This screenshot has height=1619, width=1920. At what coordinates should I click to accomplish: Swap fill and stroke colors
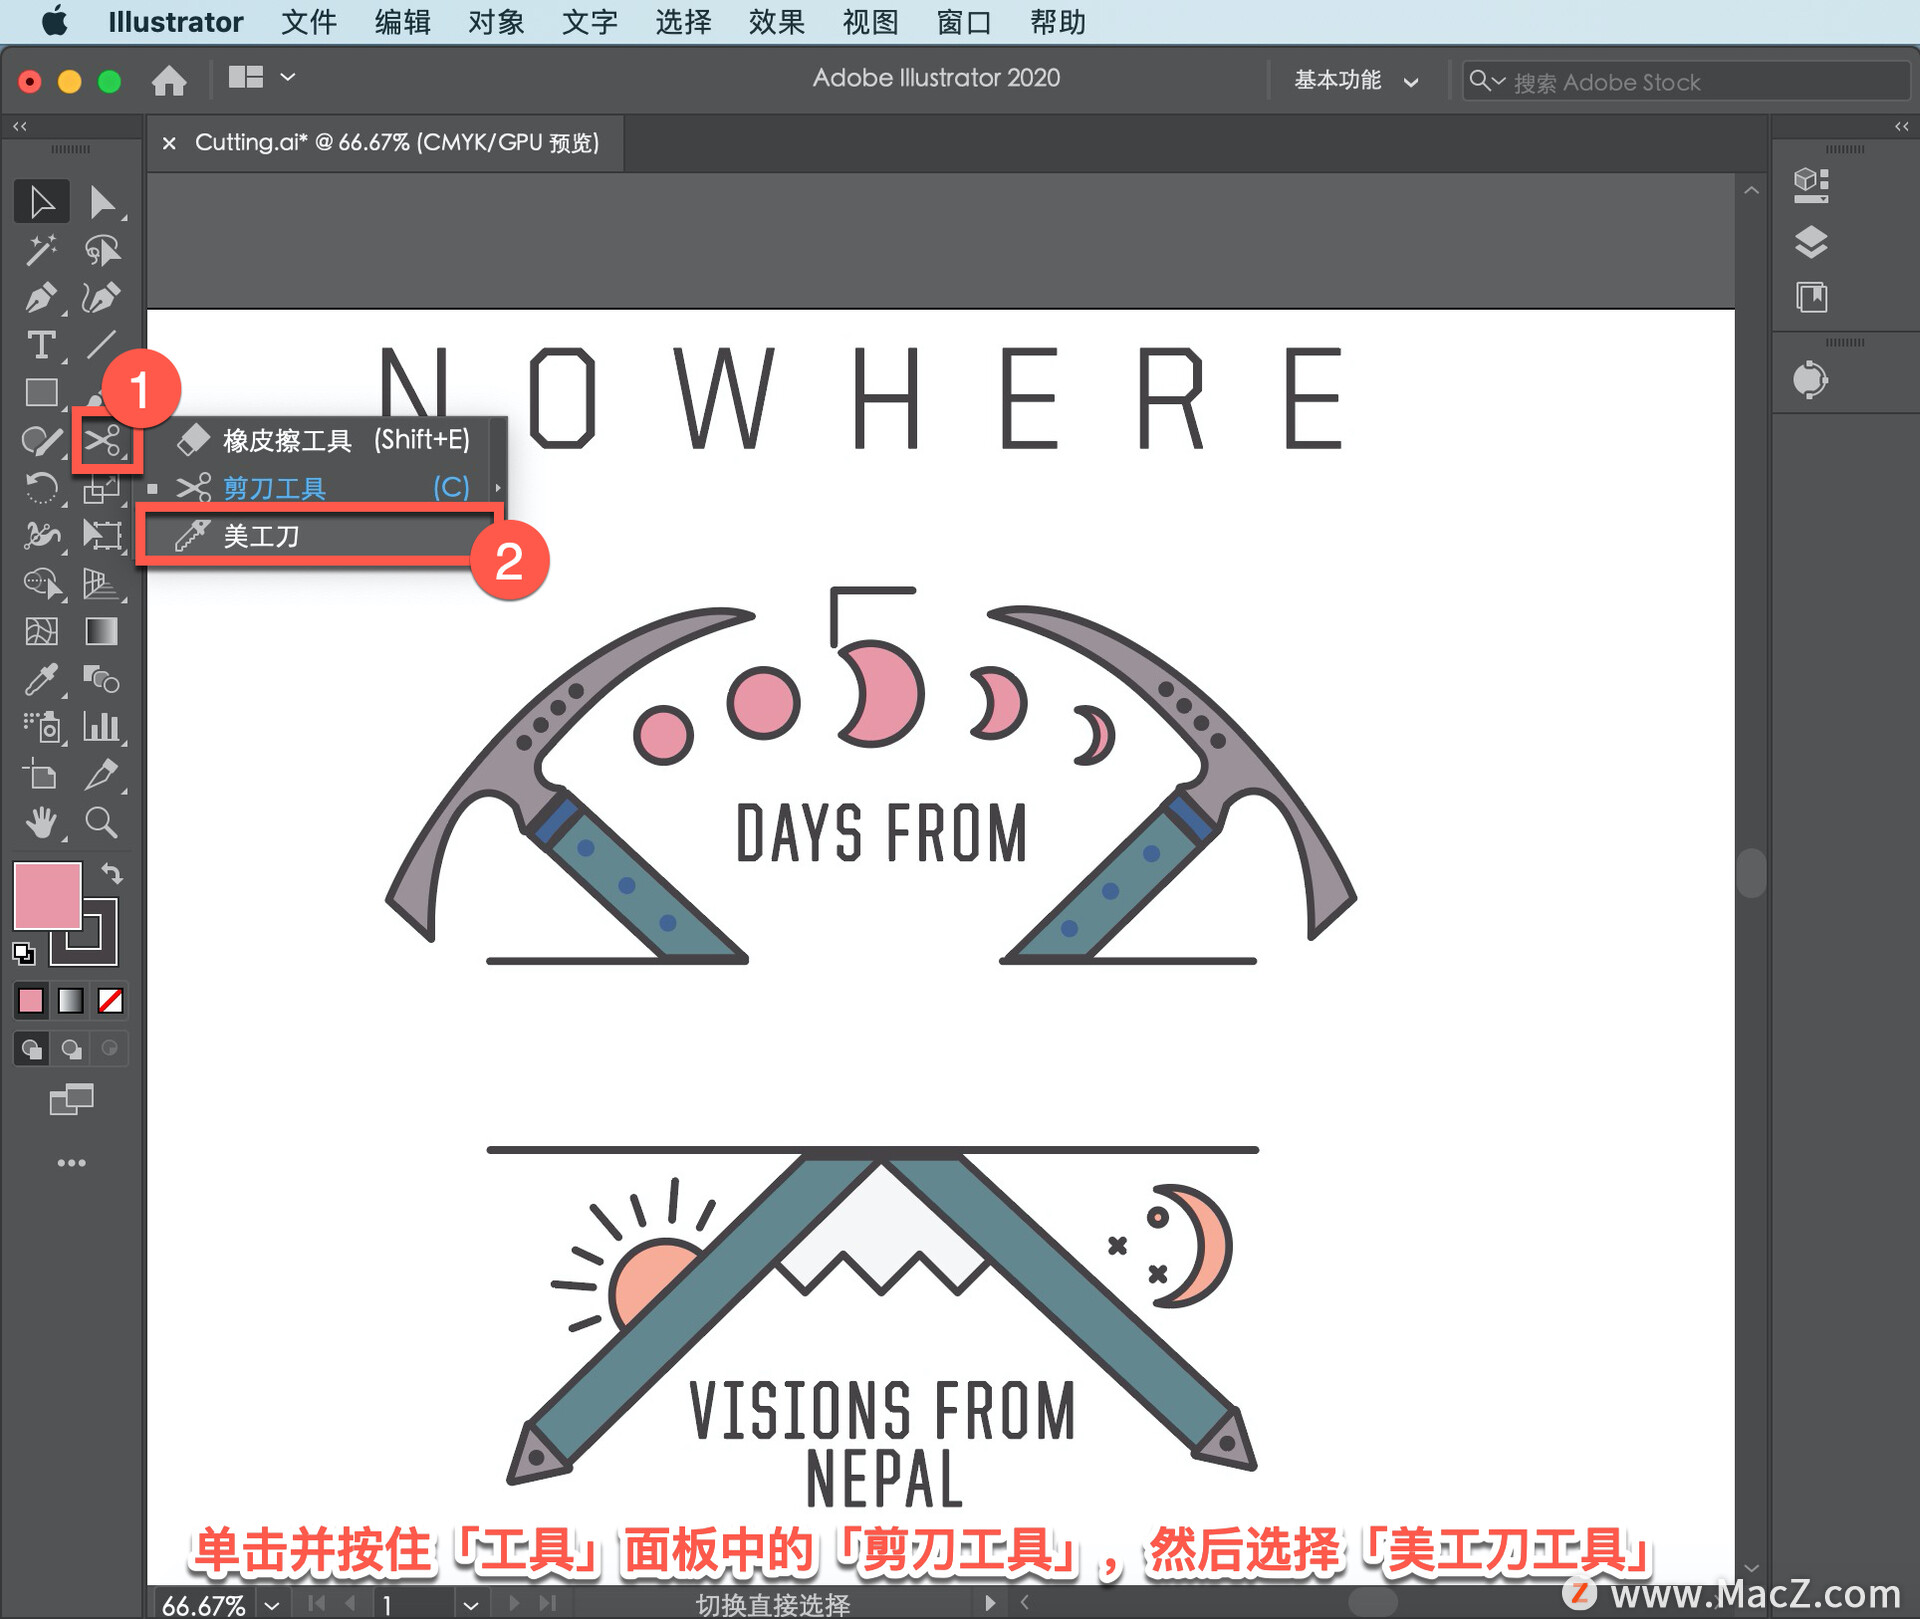(112, 874)
